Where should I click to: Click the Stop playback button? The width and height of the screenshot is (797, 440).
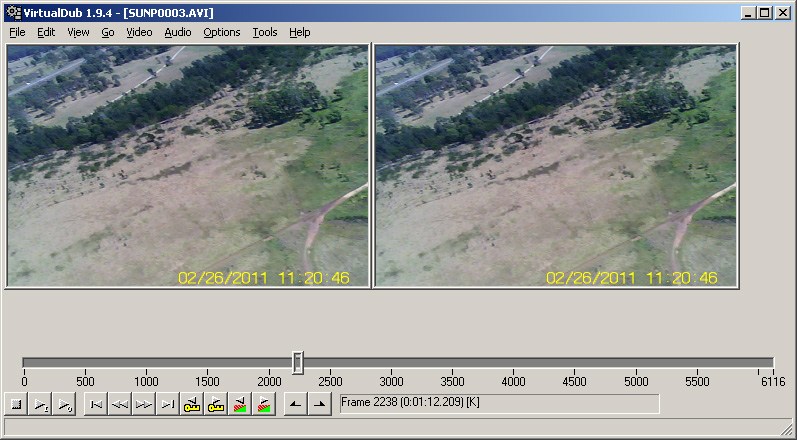(16, 404)
